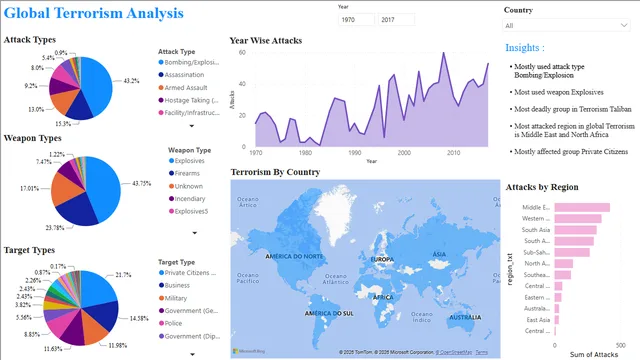Click the Southeast Asia region bar
The image size is (640, 360).
[562, 275]
